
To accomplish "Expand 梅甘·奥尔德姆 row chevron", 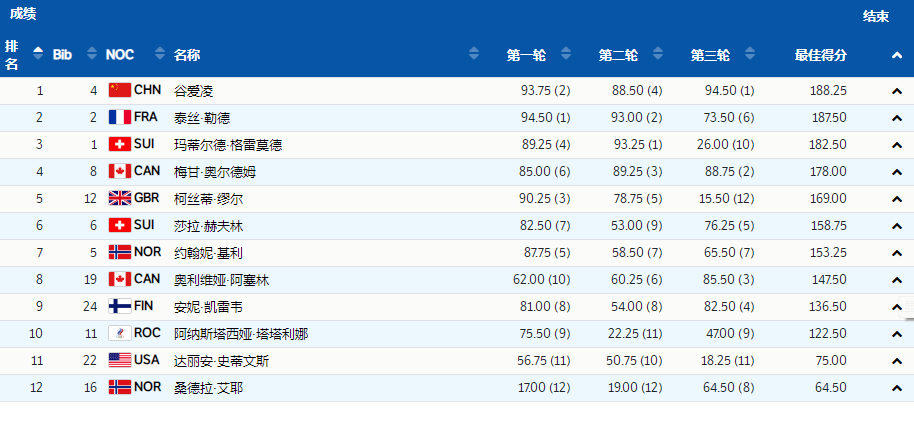I will click(x=897, y=172).
